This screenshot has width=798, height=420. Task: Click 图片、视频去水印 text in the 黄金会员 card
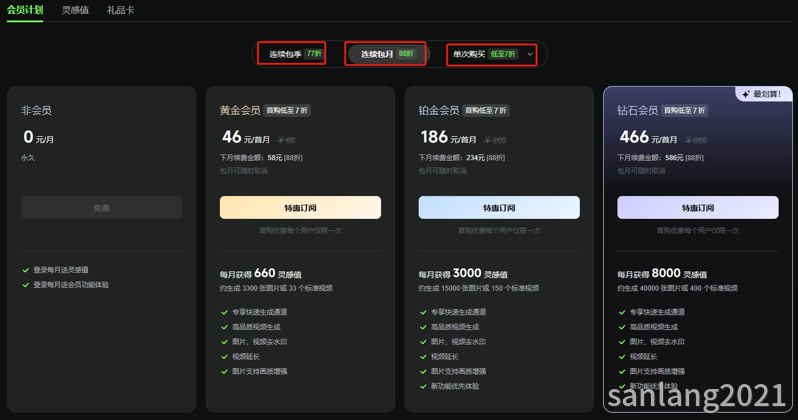260,342
